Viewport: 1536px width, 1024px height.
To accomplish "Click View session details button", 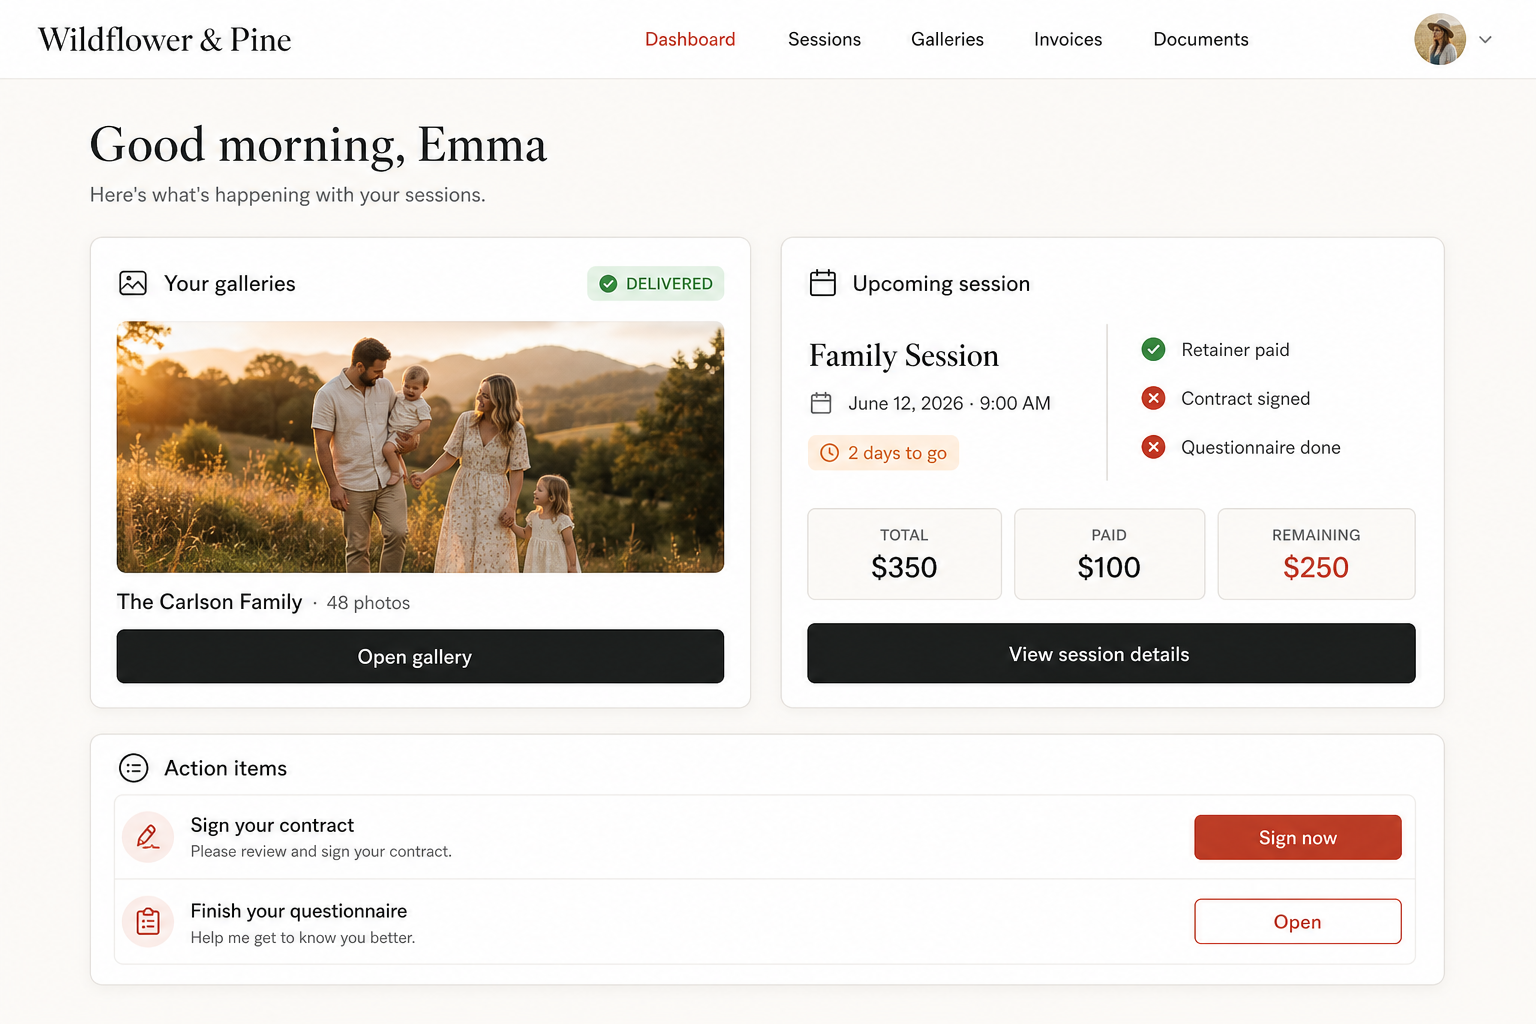I will click(1111, 653).
